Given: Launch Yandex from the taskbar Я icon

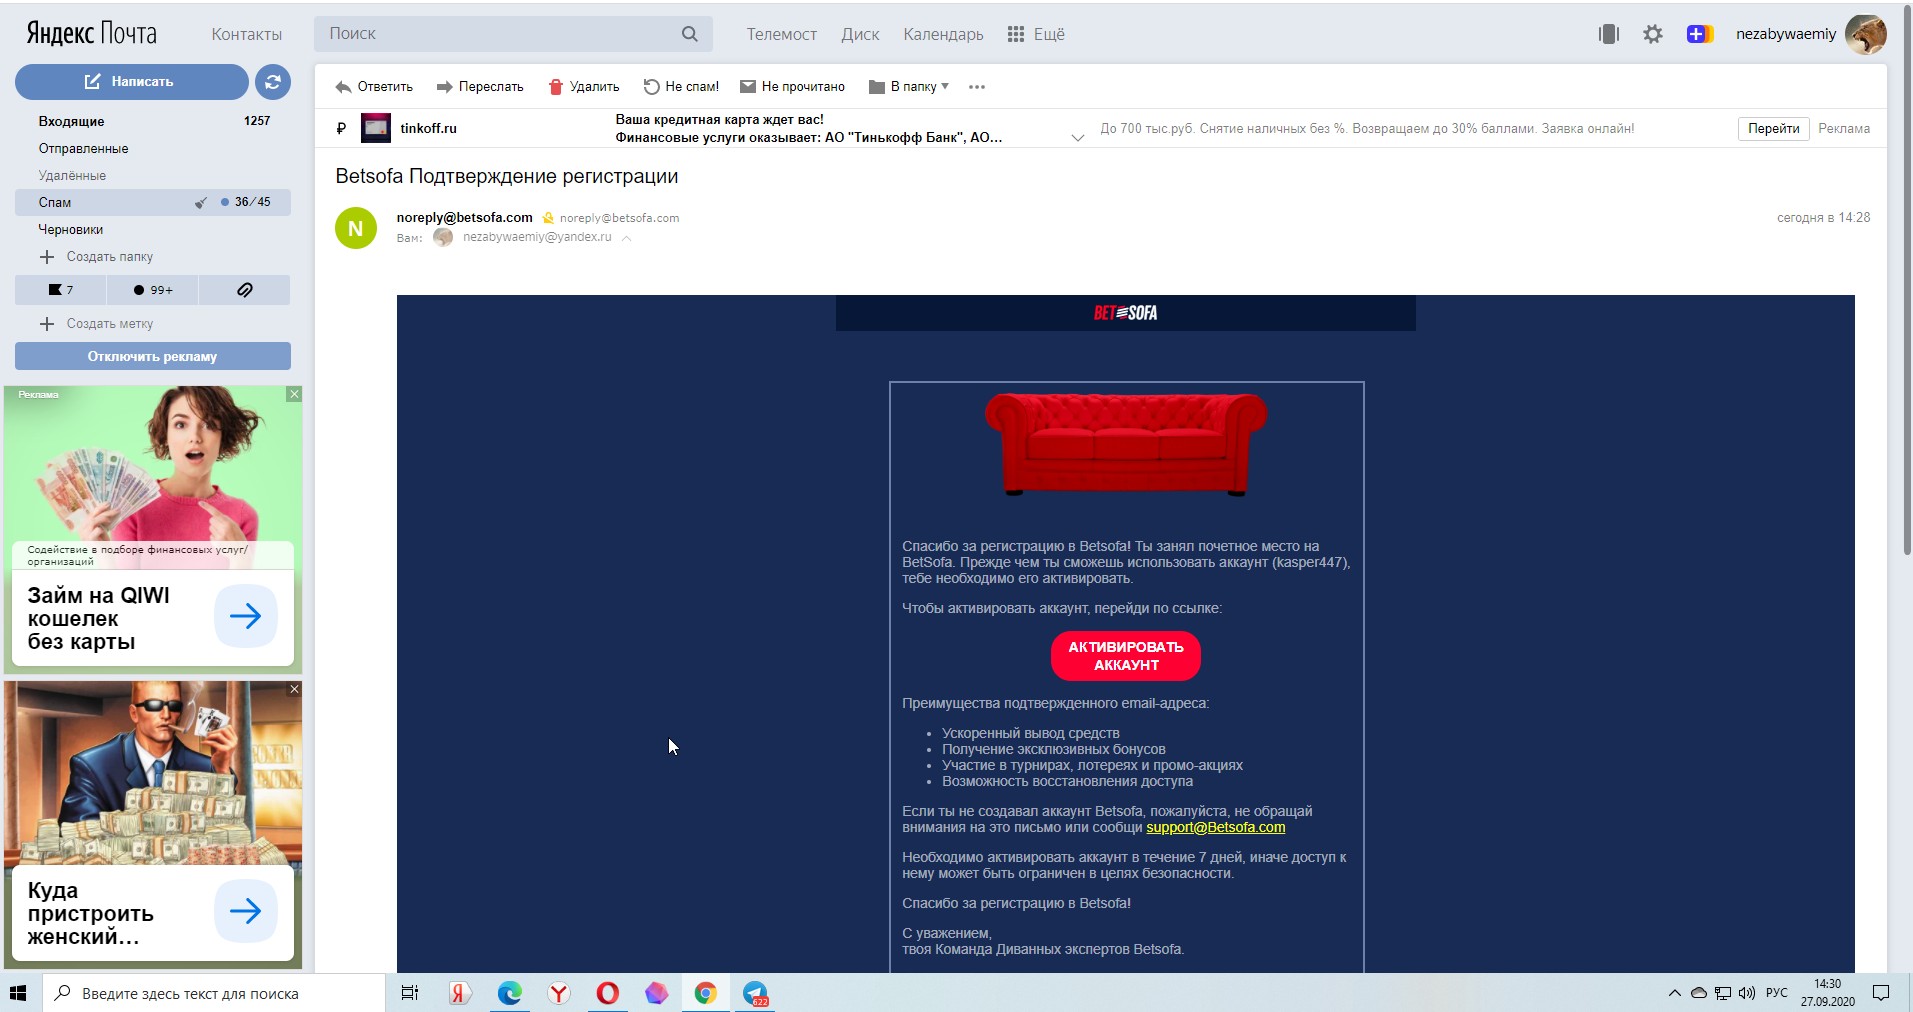Looking at the screenshot, I should (459, 993).
